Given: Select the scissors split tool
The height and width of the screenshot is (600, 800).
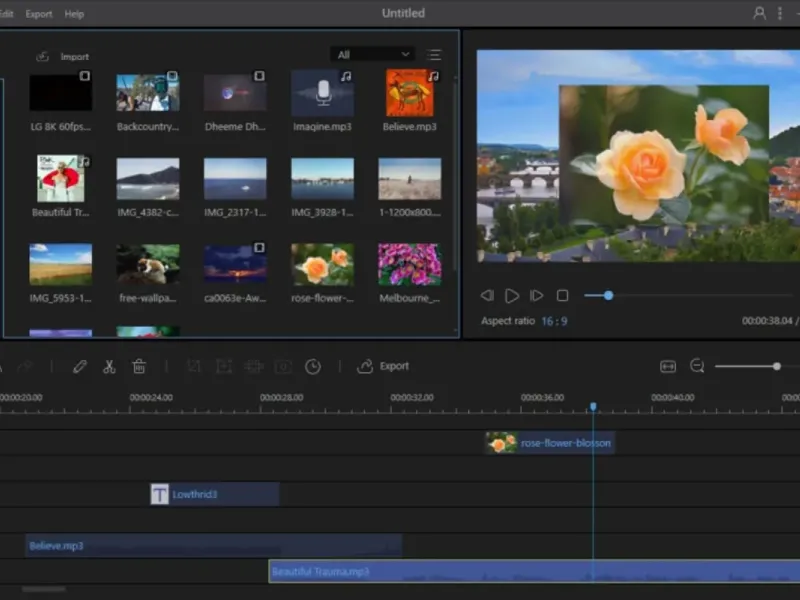Looking at the screenshot, I should click(x=109, y=367).
